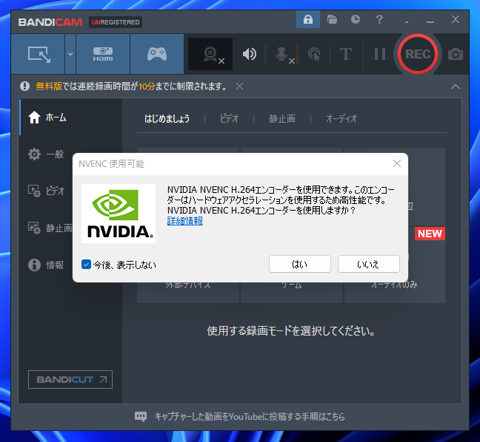This screenshot has width=480, height=442.
Task: Select the game recording mode gamepad icon
Action: coord(157,54)
